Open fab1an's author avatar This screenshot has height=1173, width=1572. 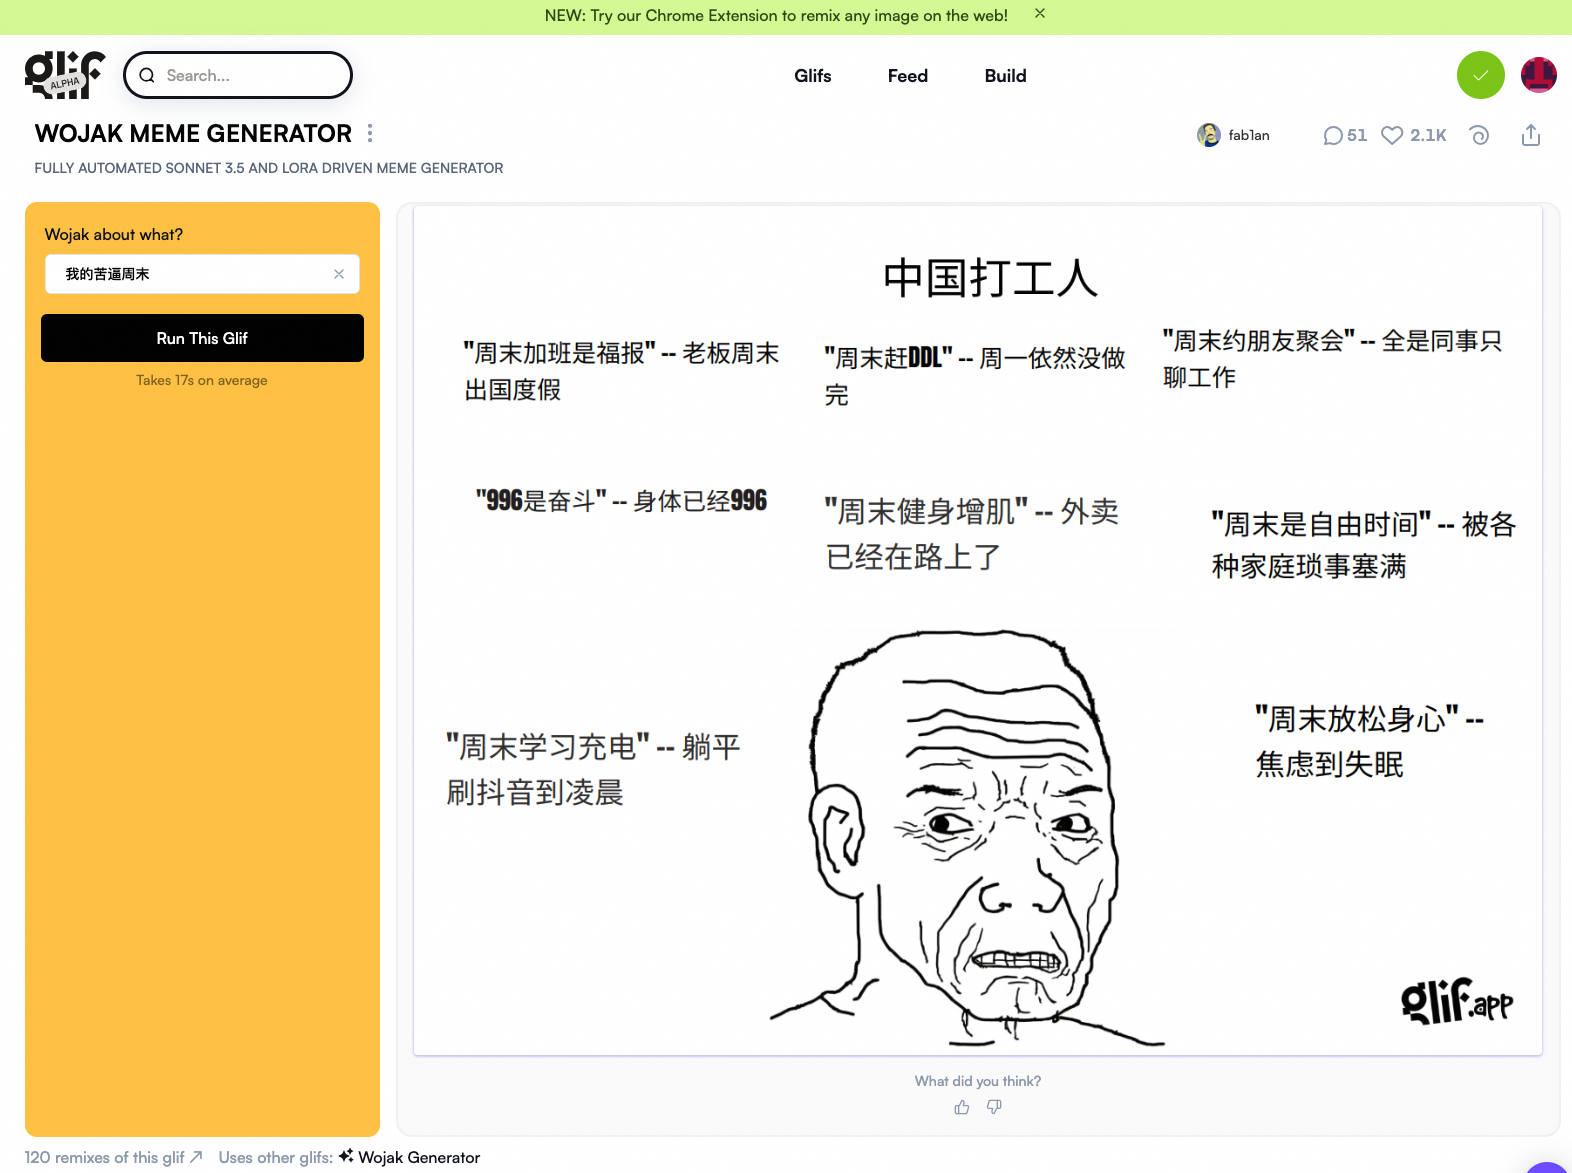(1209, 135)
